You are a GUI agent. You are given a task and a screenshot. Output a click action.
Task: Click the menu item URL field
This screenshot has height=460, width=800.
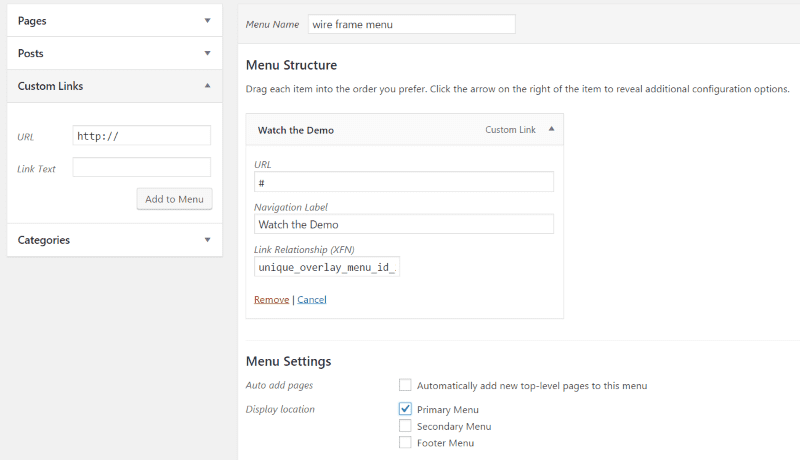coord(403,182)
